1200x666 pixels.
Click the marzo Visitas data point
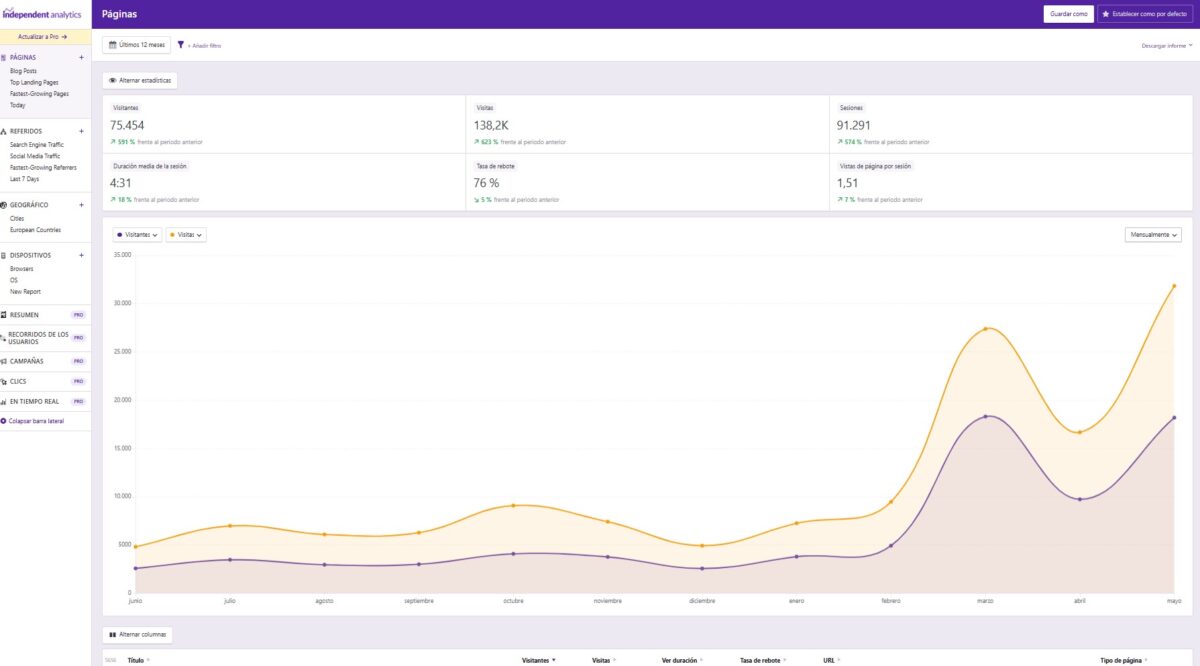pos(986,328)
